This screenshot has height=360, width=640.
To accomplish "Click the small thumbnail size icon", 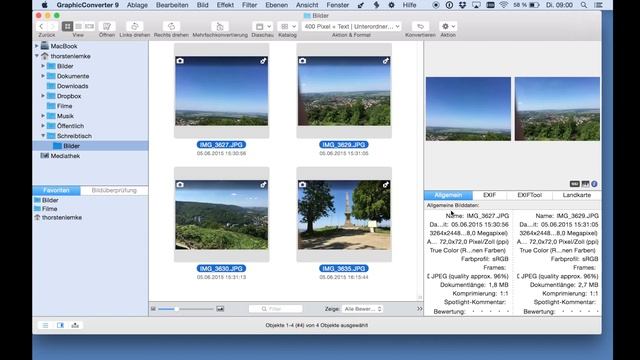I will 153,309.
